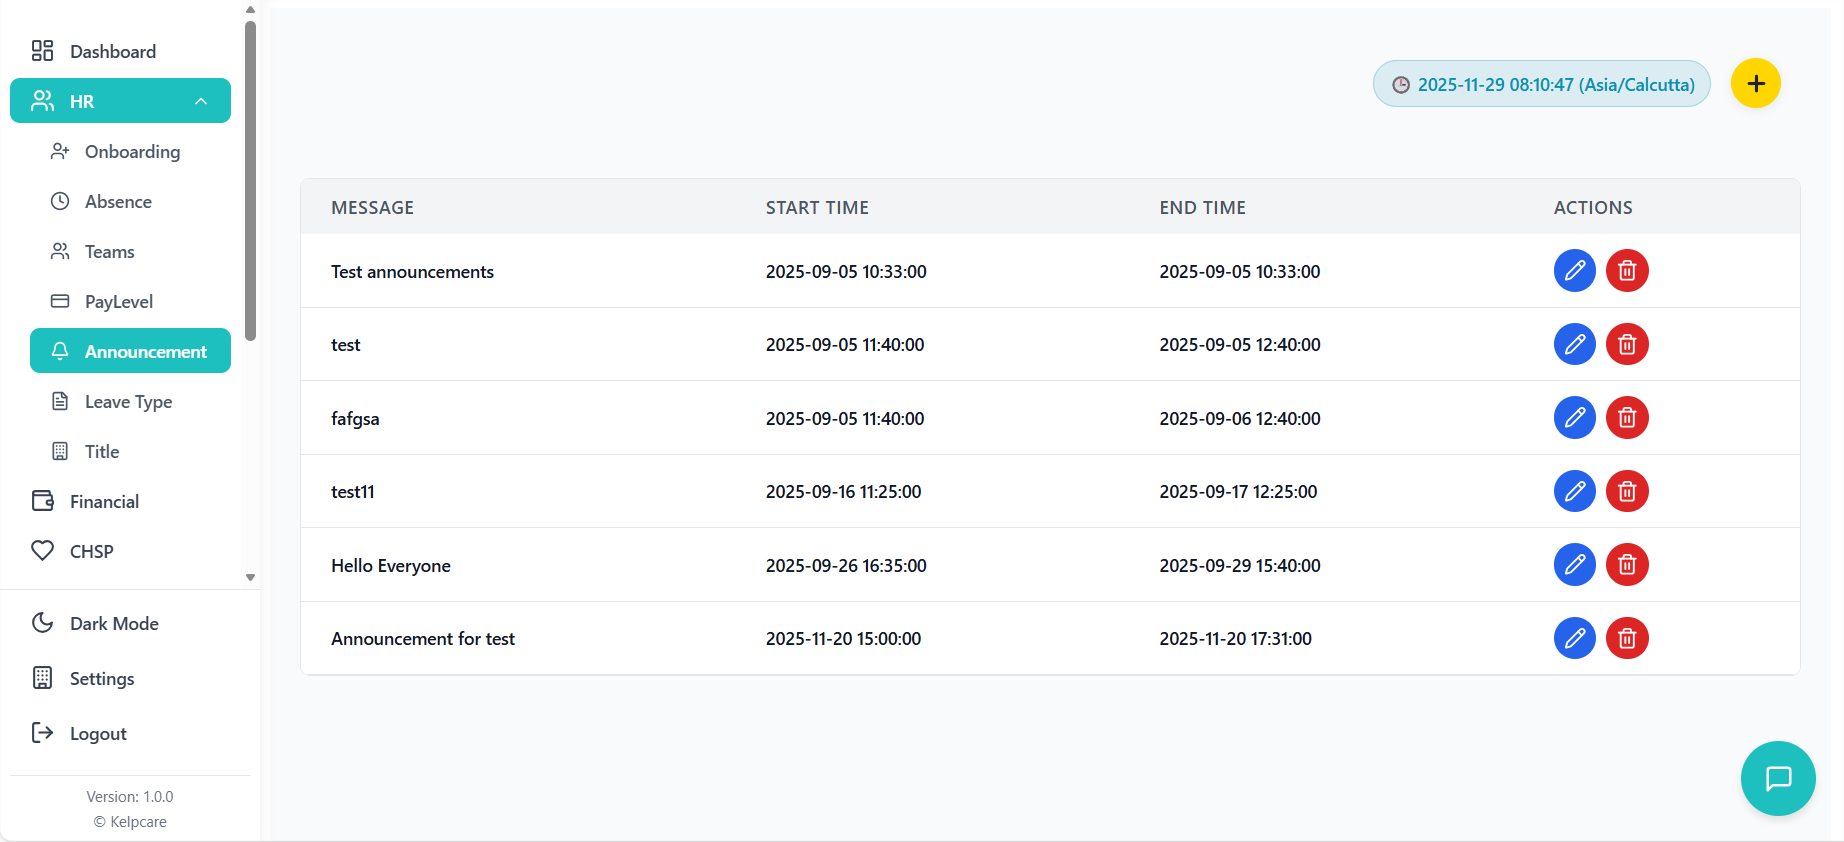This screenshot has height=842, width=1844.
Task: Open the PayLevel page
Action: point(118,302)
